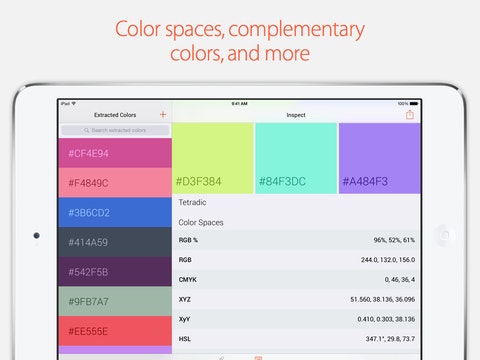Focus the Search extracted colors field
This screenshot has height=360, width=480.
[115, 130]
